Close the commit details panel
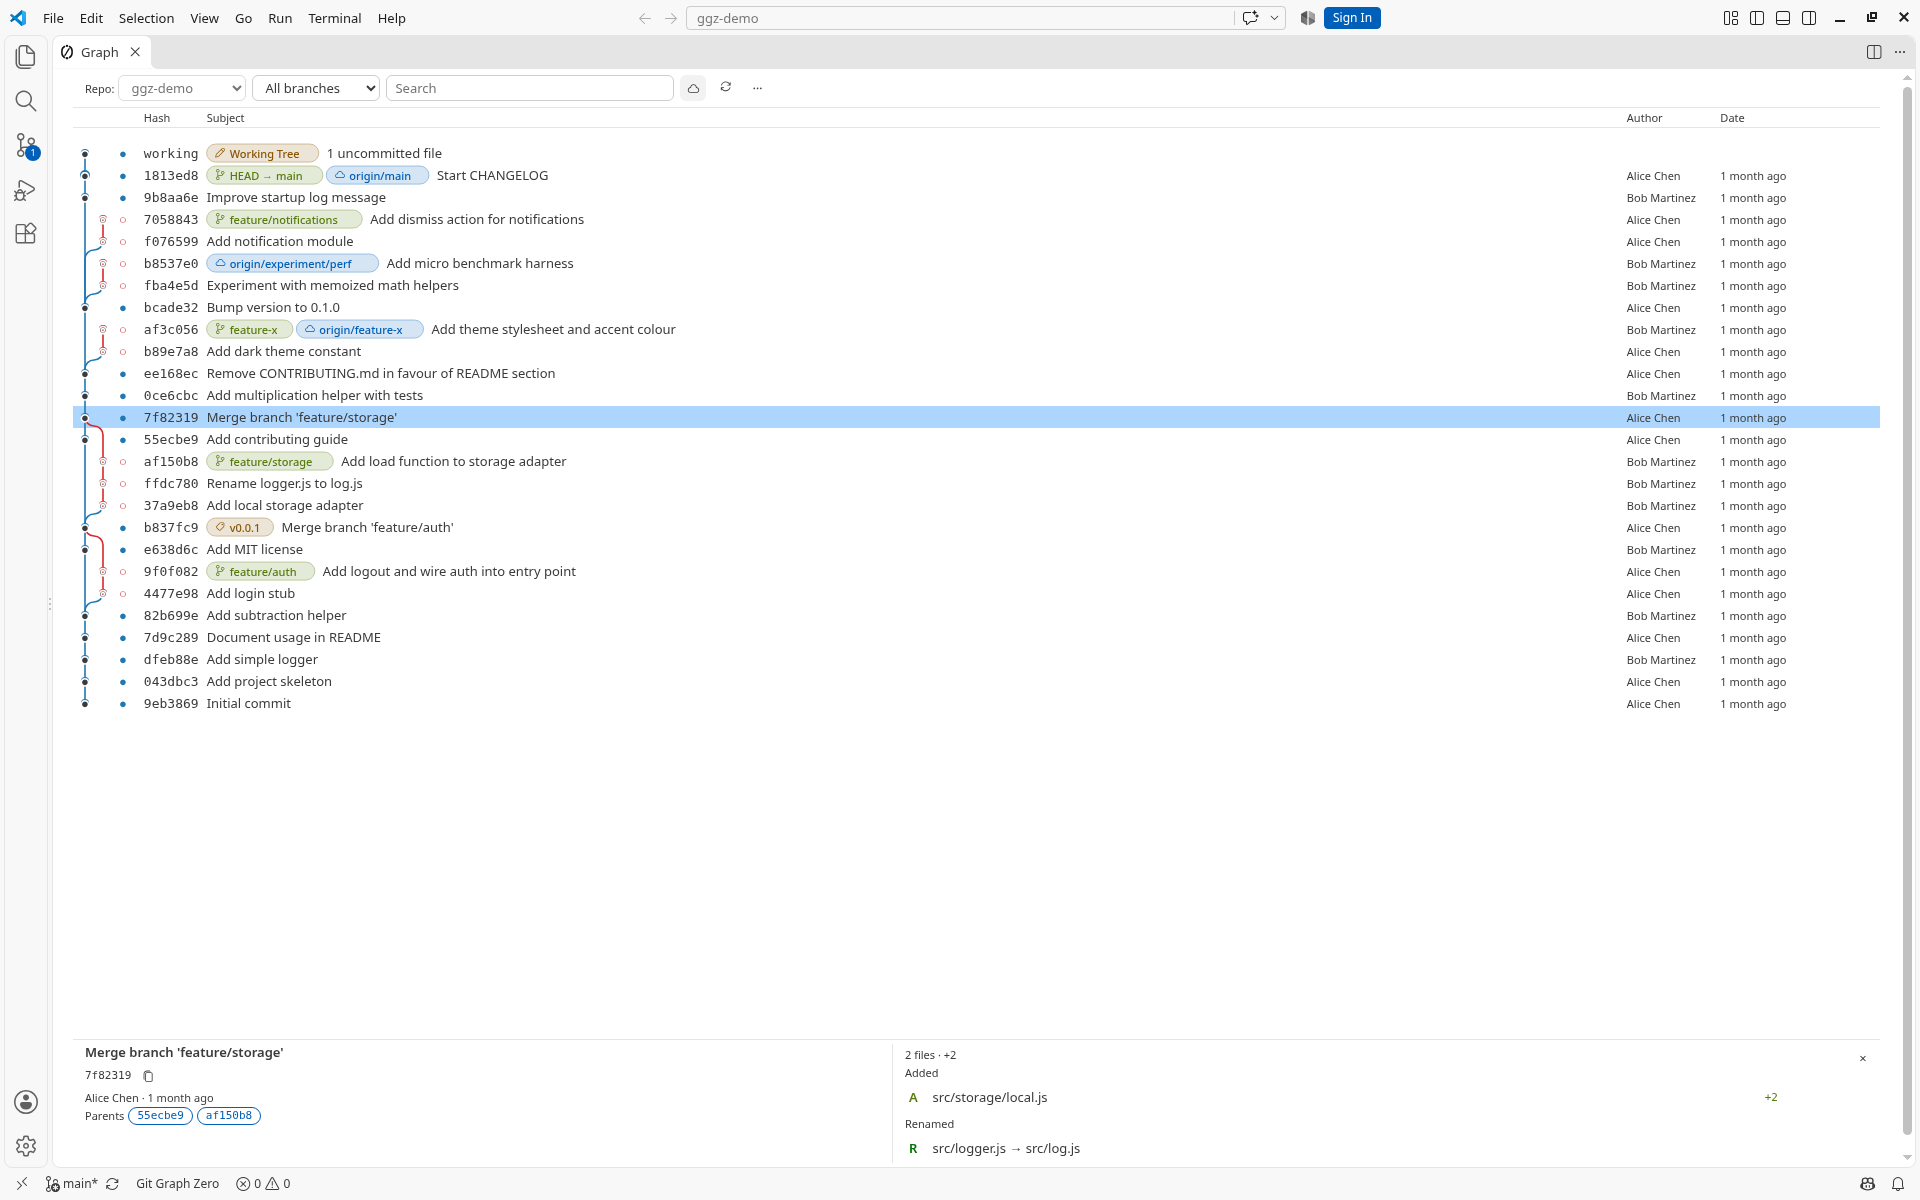Screen dimensions: 1920x1200 tap(1863, 1058)
